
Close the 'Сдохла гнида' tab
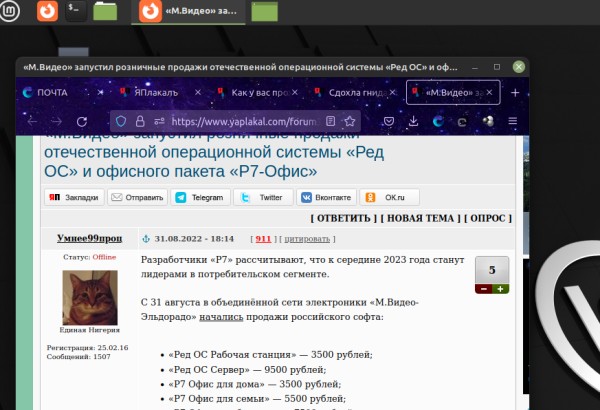coord(393,93)
